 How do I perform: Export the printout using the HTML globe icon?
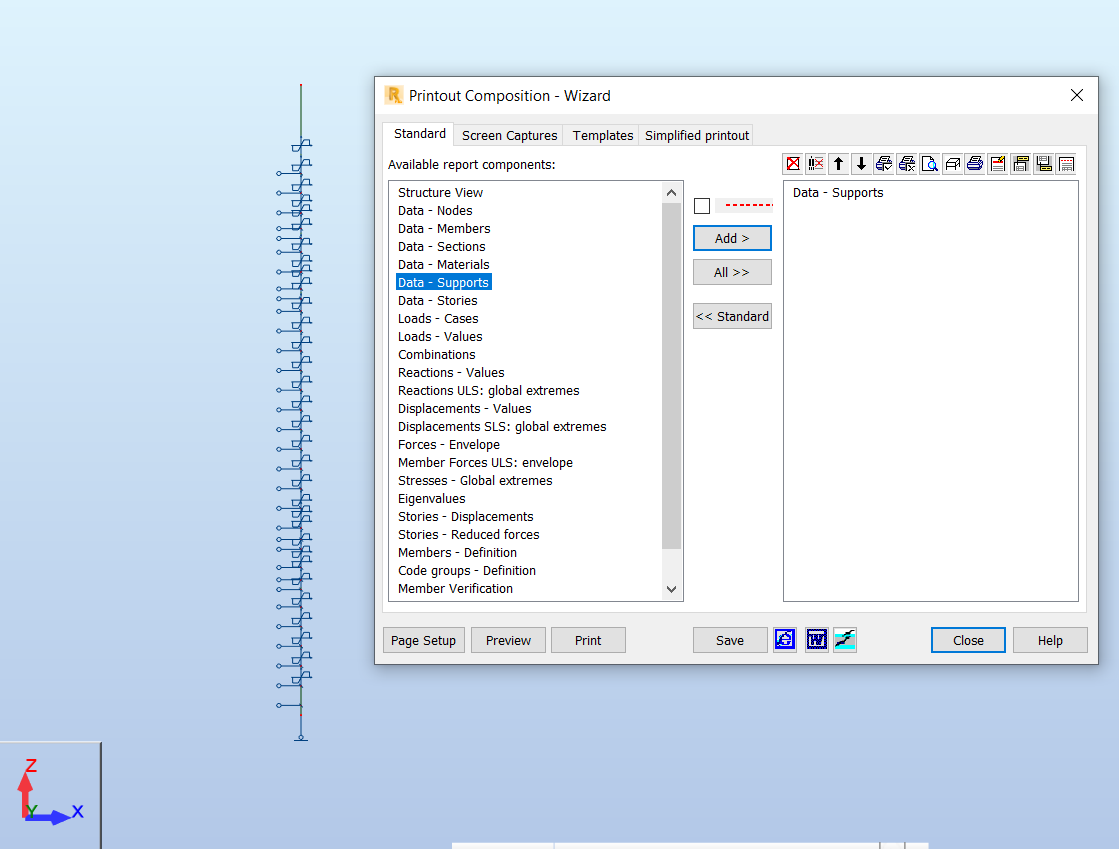click(784, 639)
